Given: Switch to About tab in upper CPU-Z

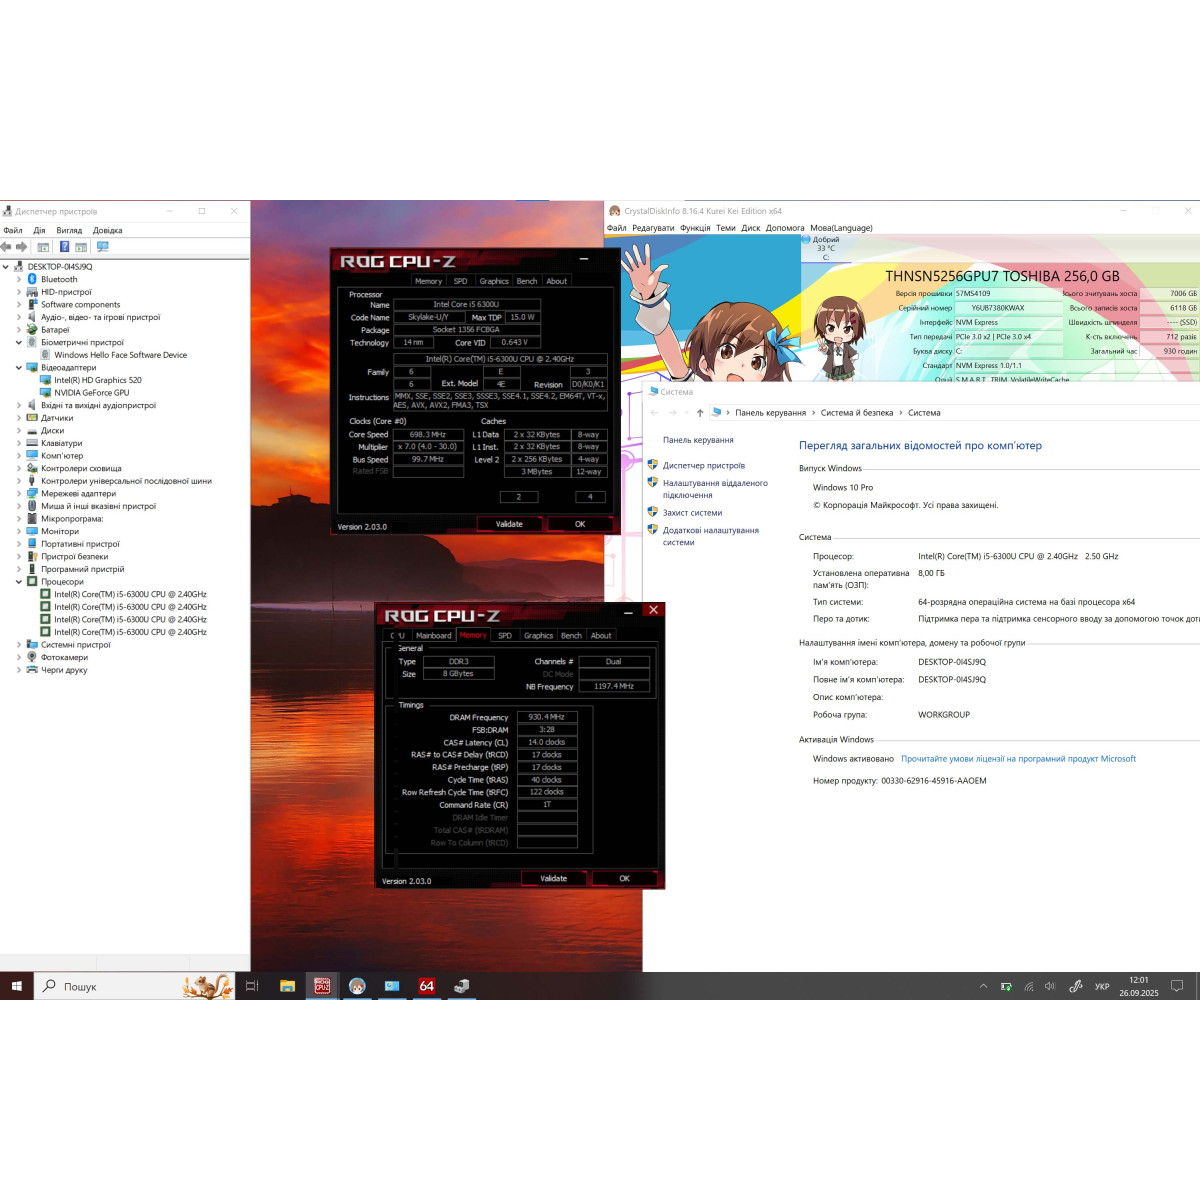Looking at the screenshot, I should click(556, 281).
